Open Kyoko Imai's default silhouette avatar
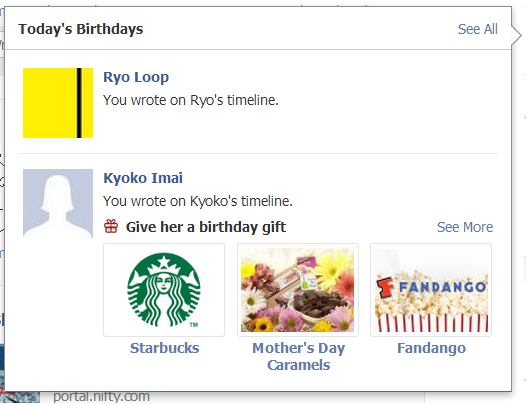The height and width of the screenshot is (405, 531). point(58,204)
